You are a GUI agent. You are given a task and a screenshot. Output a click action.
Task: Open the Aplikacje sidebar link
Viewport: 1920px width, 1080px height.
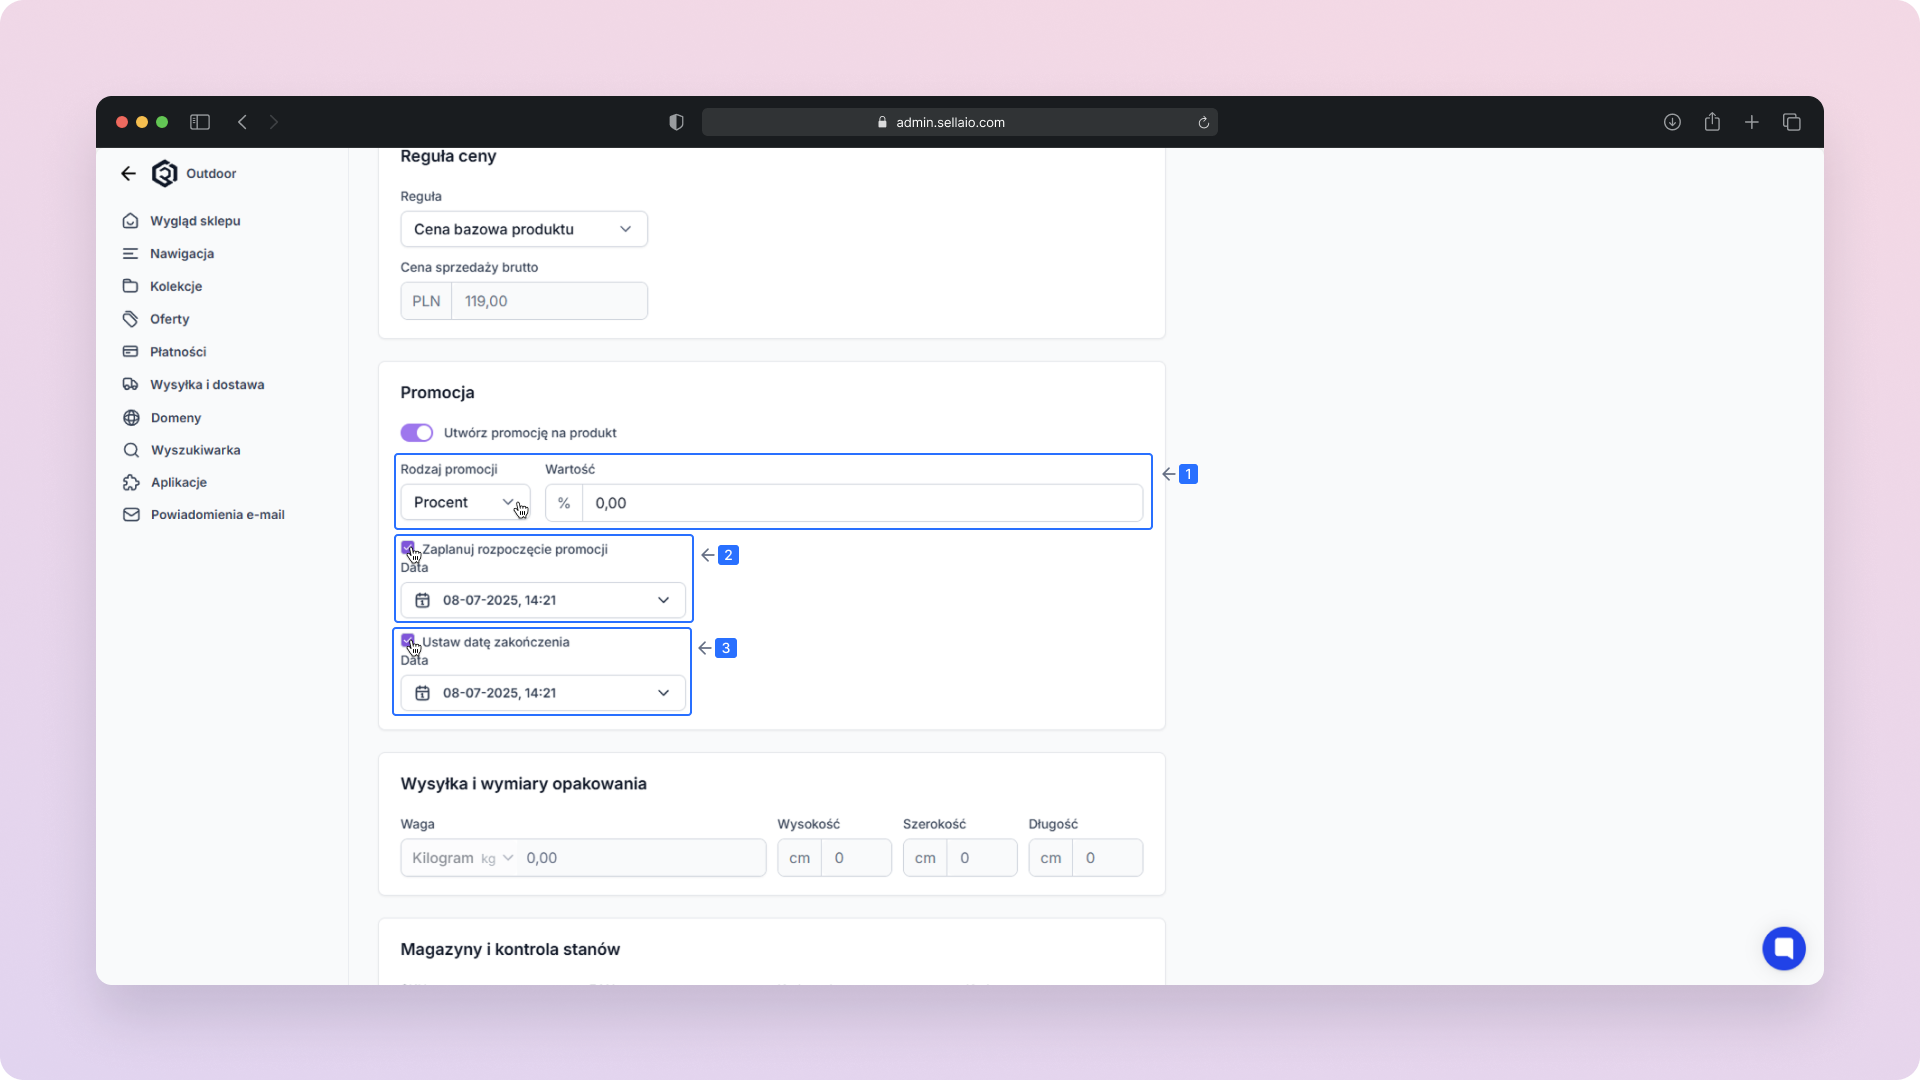coord(178,482)
